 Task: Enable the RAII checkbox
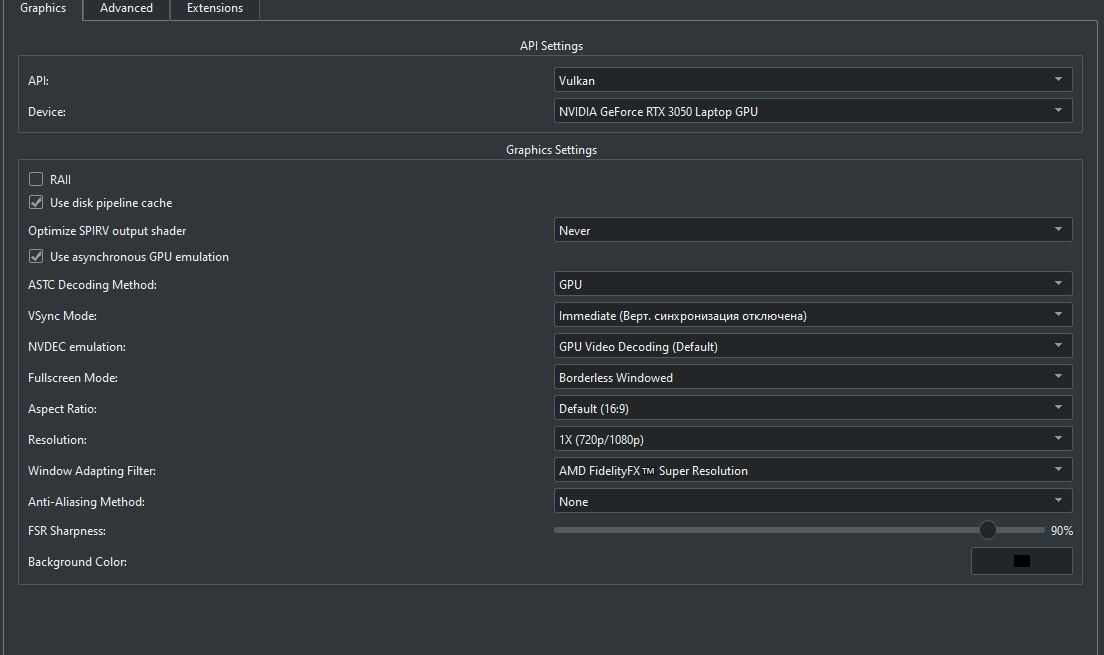[36, 180]
